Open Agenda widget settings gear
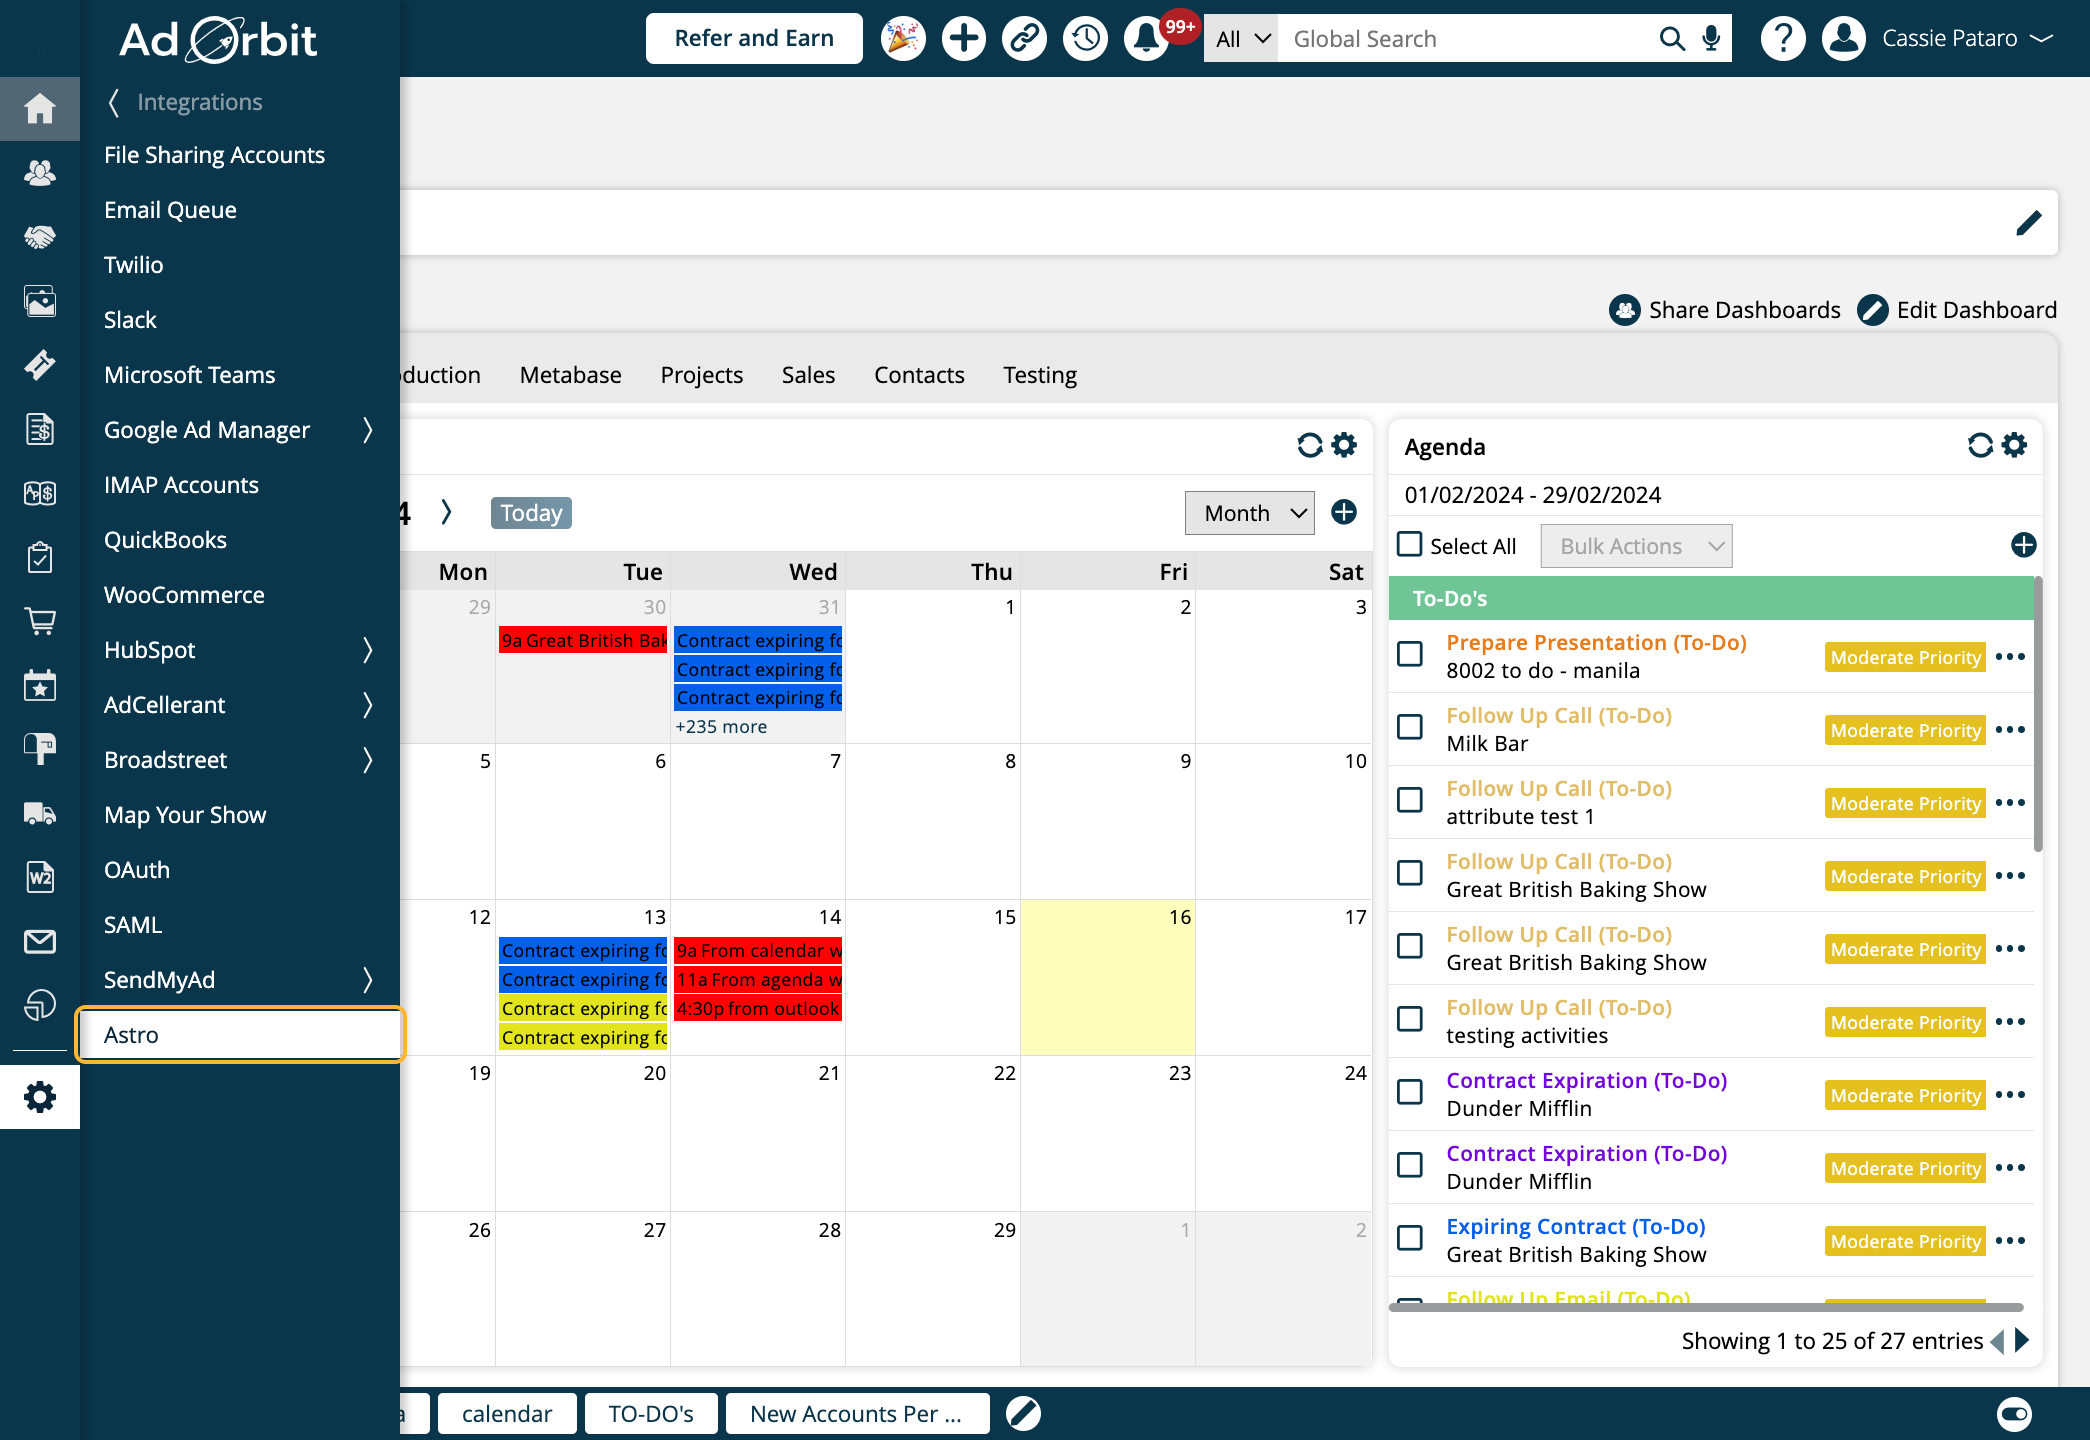Viewport: 2090px width, 1440px height. 2015,445
